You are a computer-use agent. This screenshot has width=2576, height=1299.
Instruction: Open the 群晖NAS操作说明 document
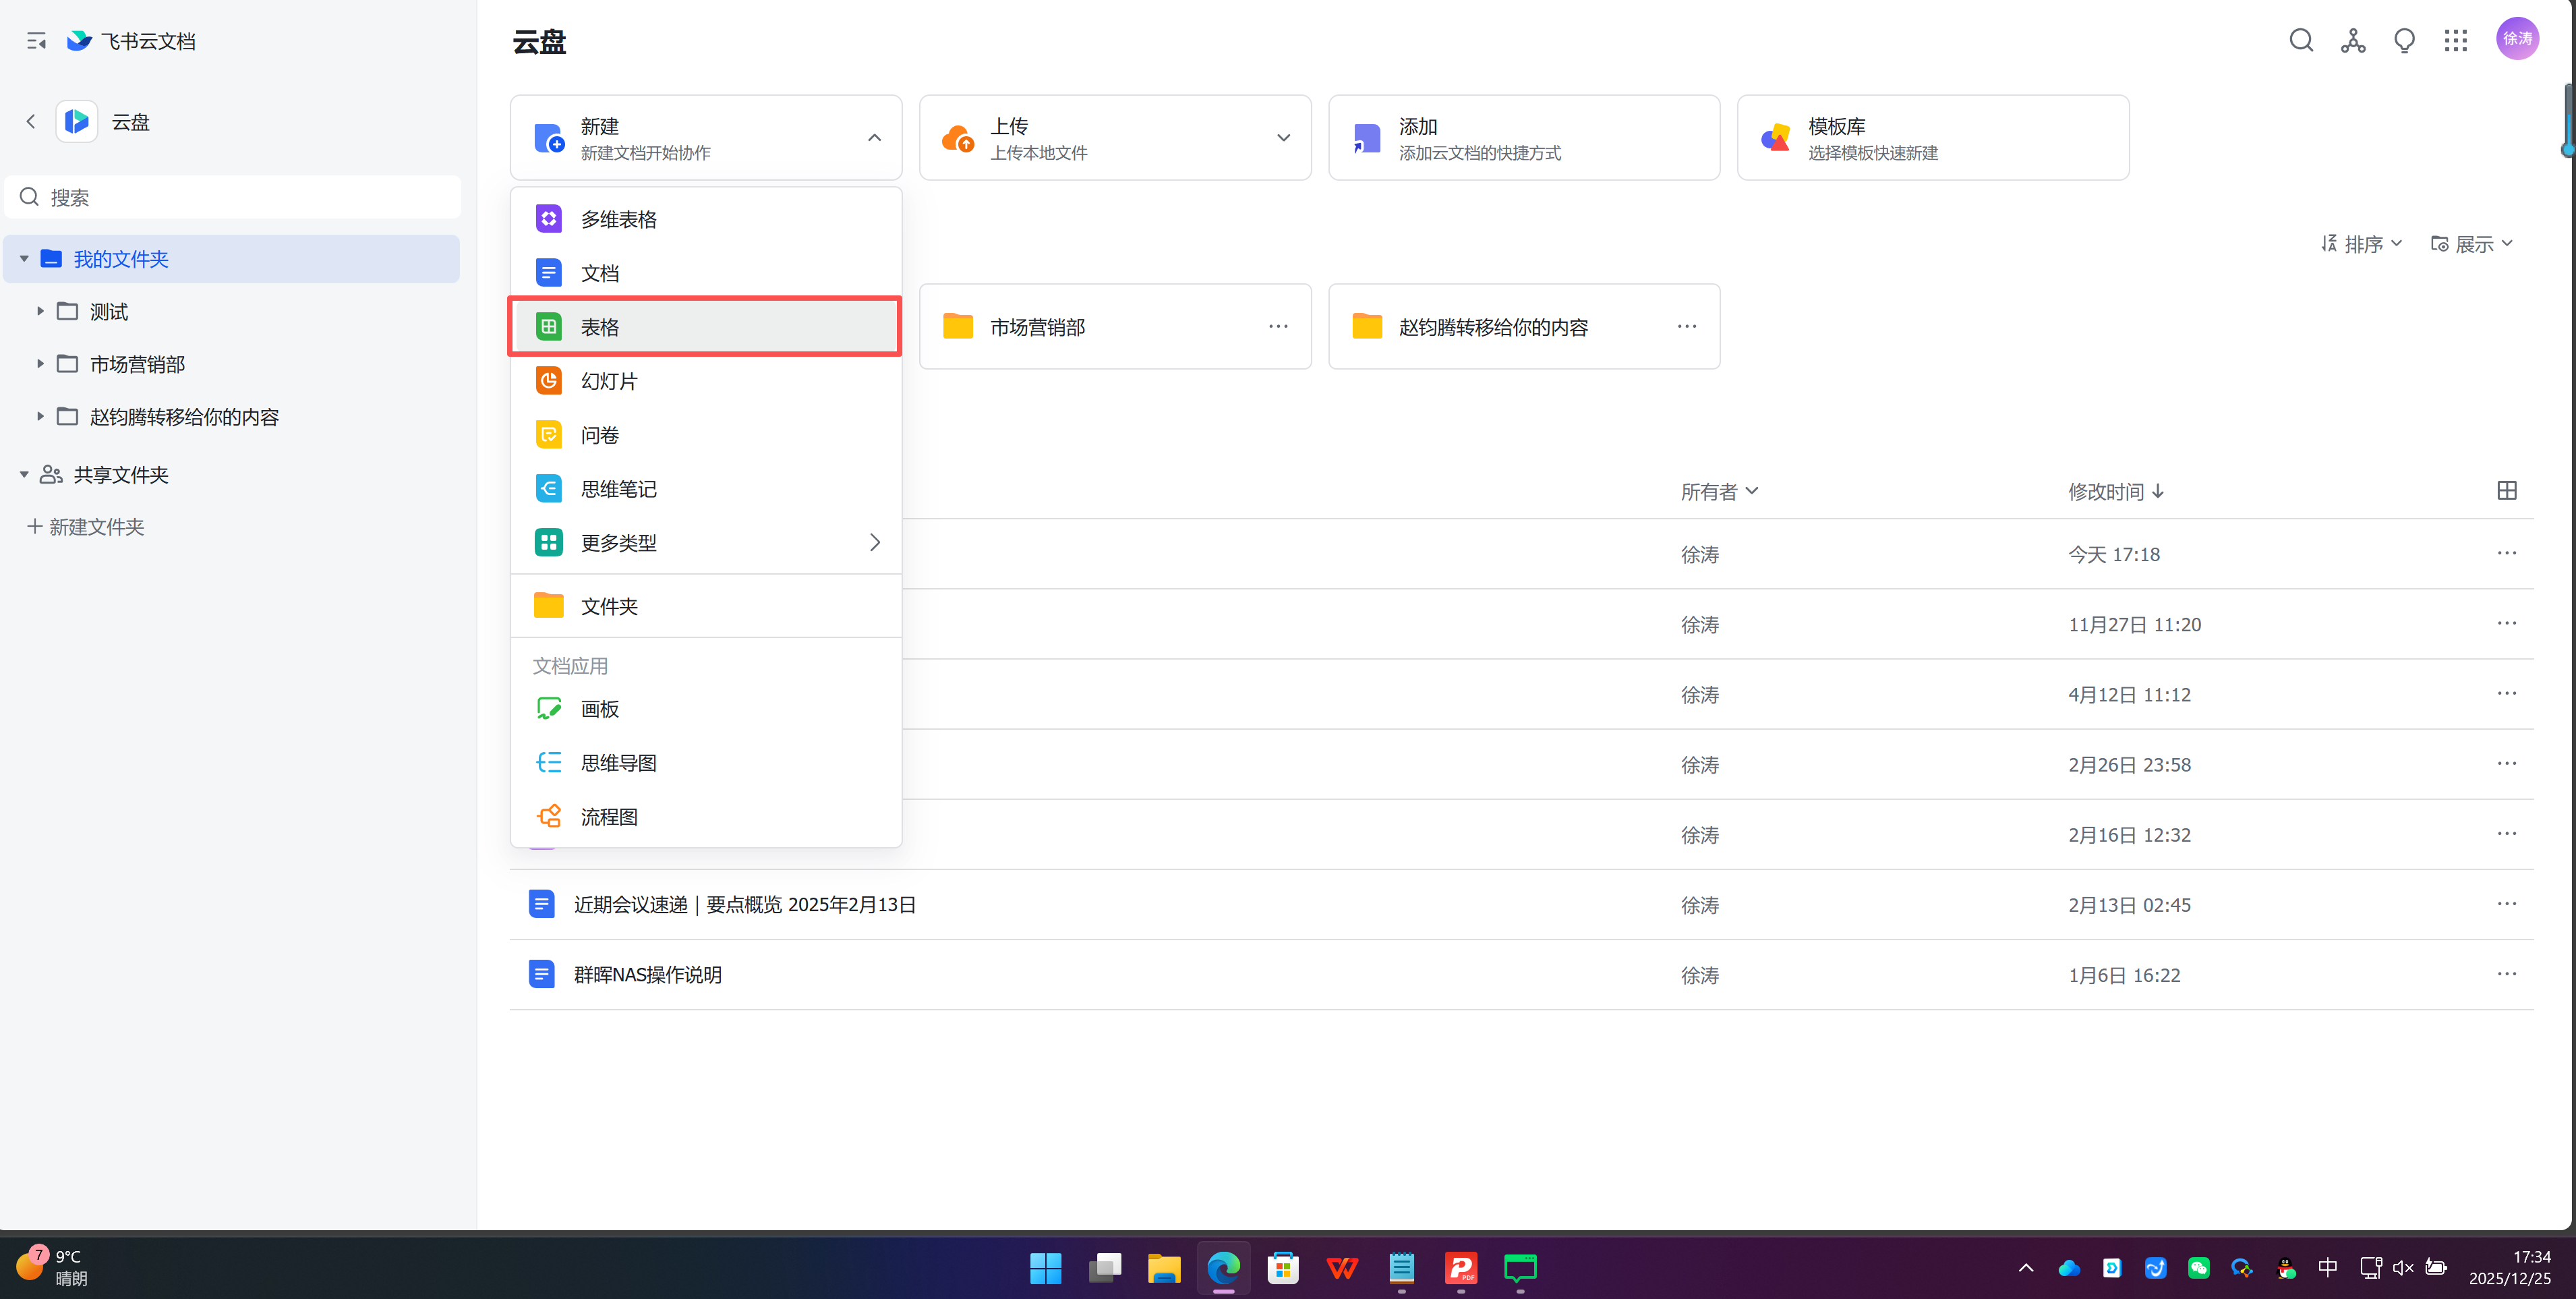[x=647, y=974]
